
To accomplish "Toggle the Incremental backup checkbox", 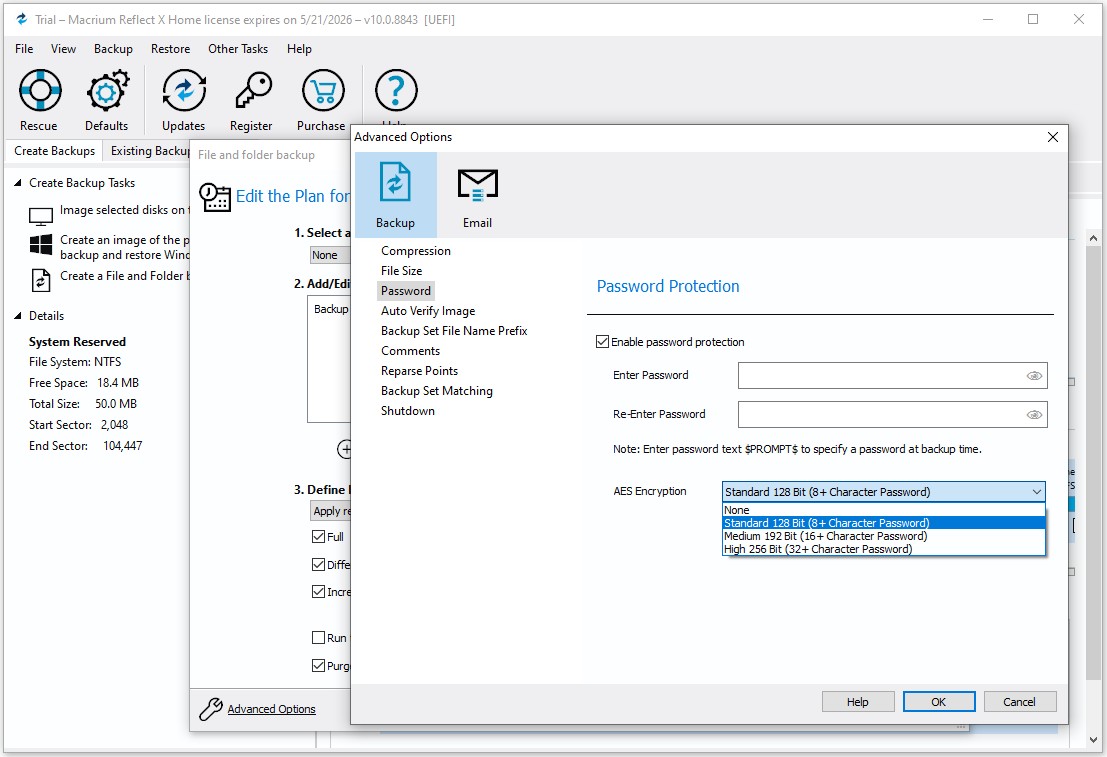I will (x=318, y=591).
